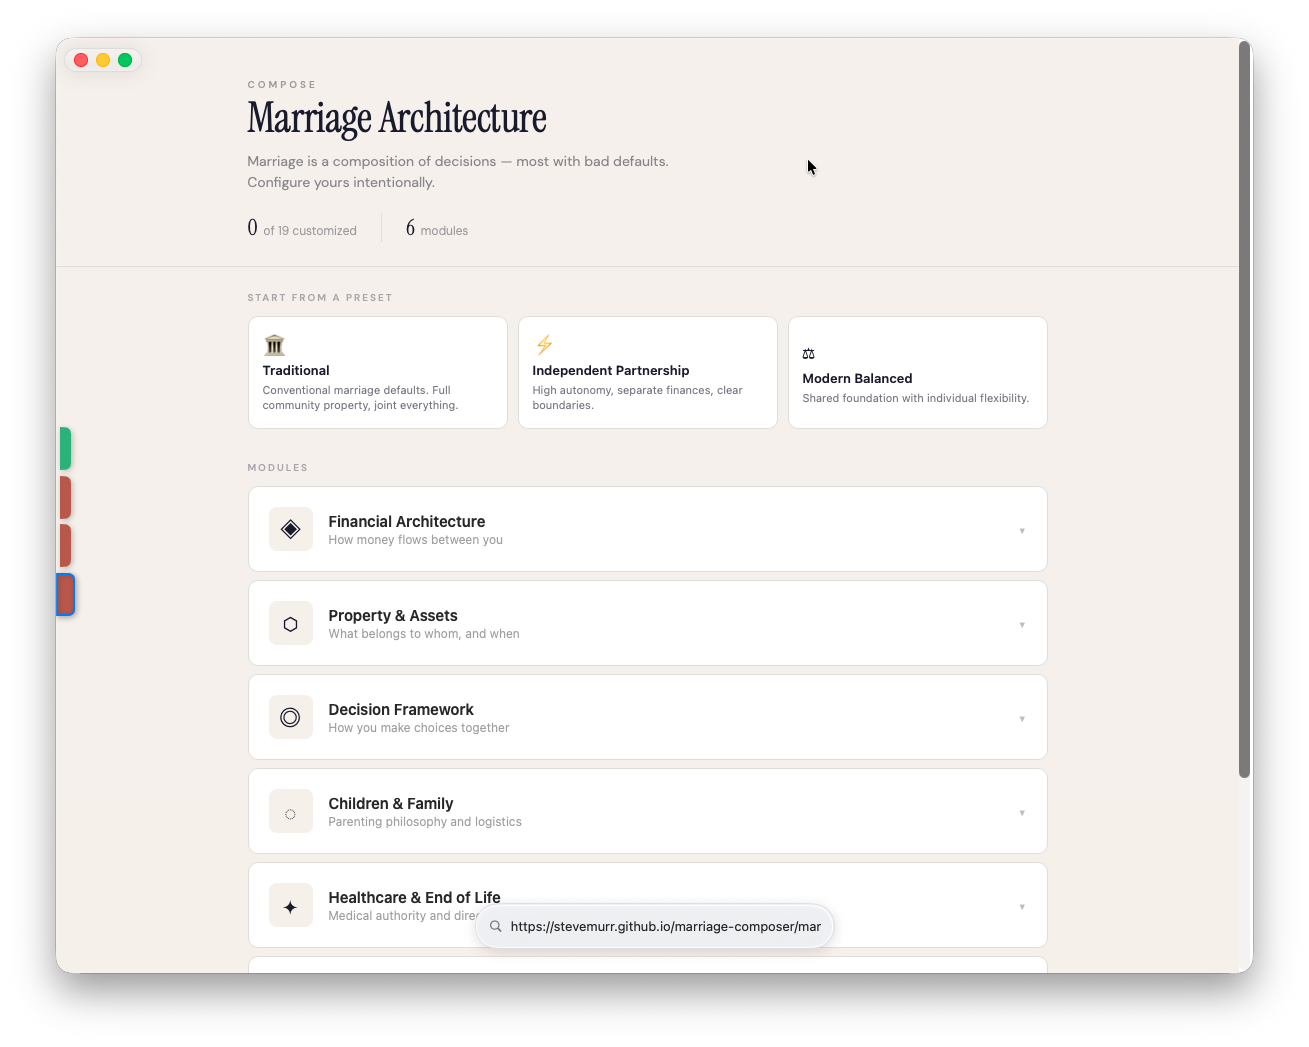Select the Traditional marriage preset card
Viewport: 1309px width, 1047px height.
(377, 372)
